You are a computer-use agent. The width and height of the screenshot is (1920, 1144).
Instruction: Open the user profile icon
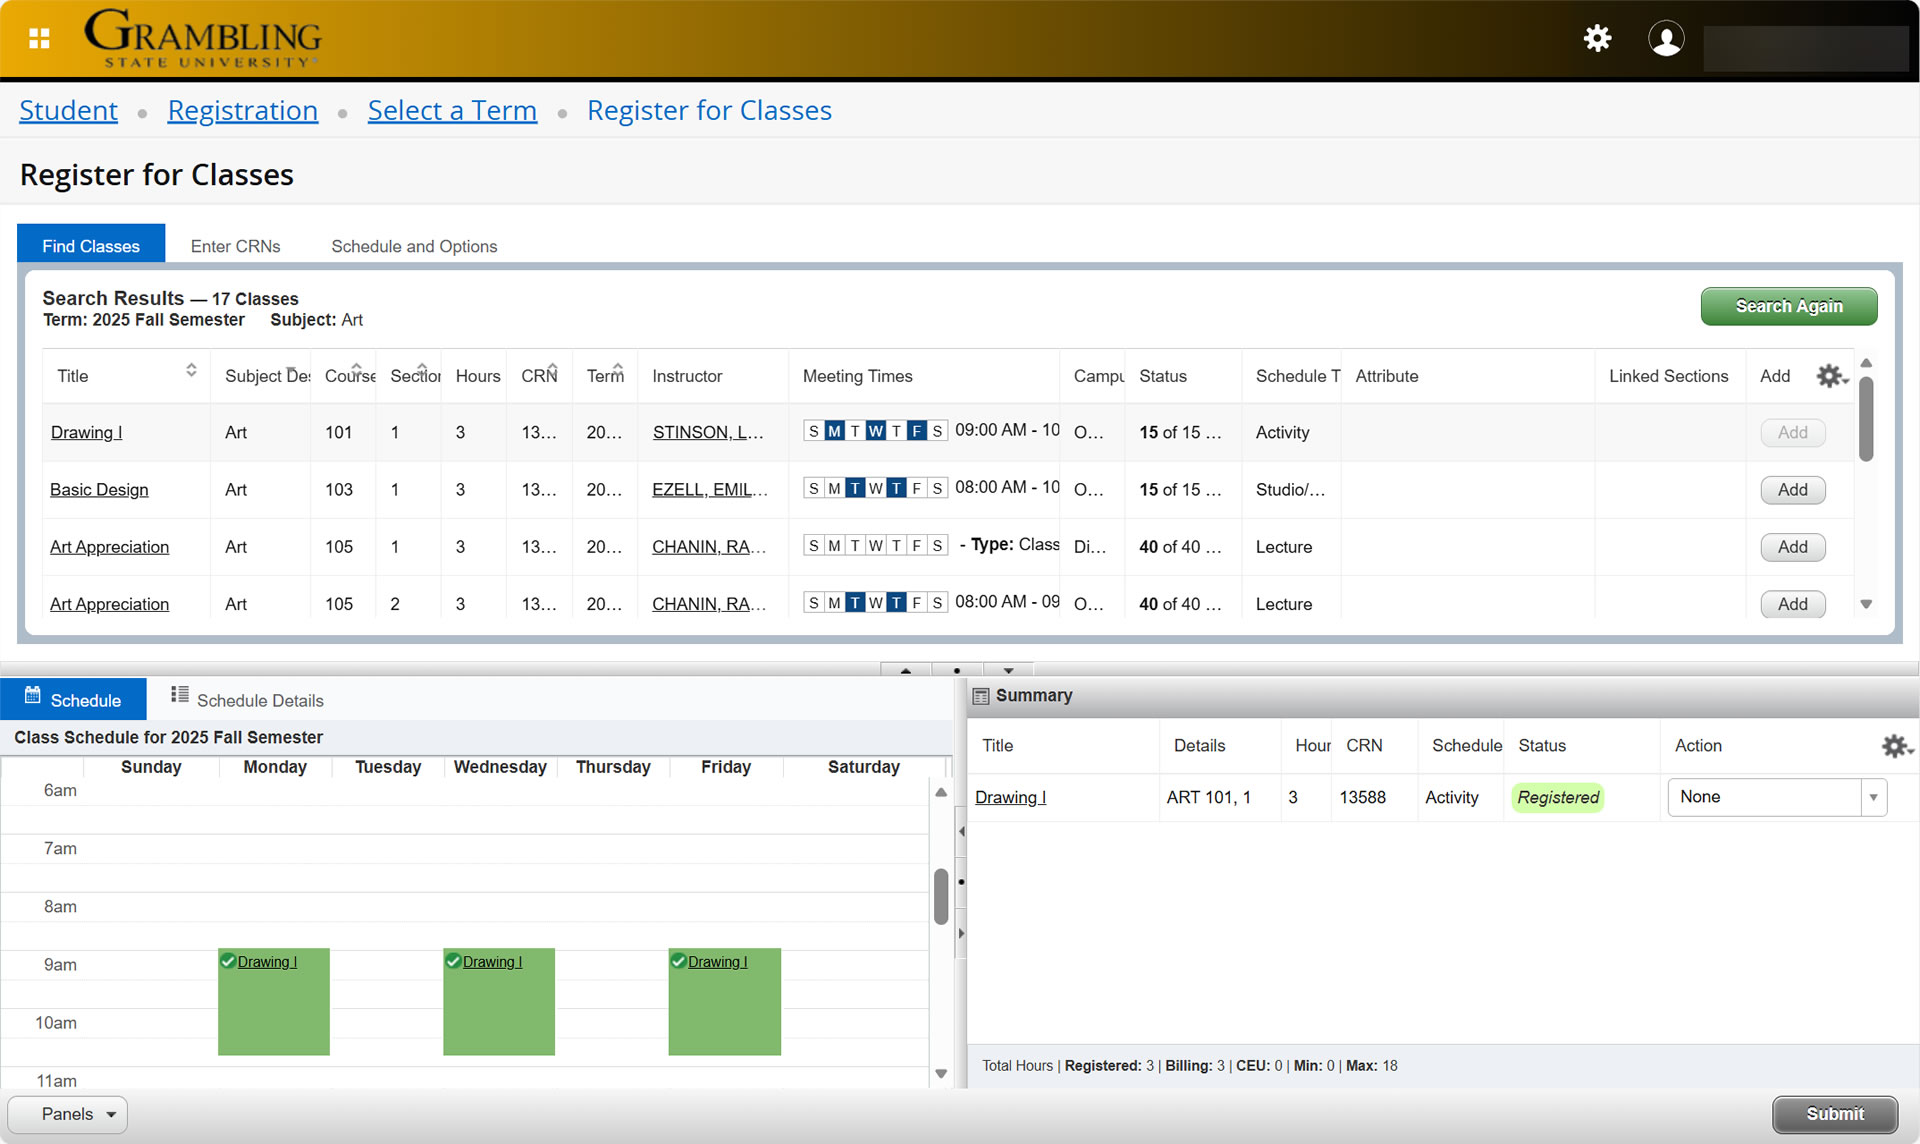[1666, 40]
